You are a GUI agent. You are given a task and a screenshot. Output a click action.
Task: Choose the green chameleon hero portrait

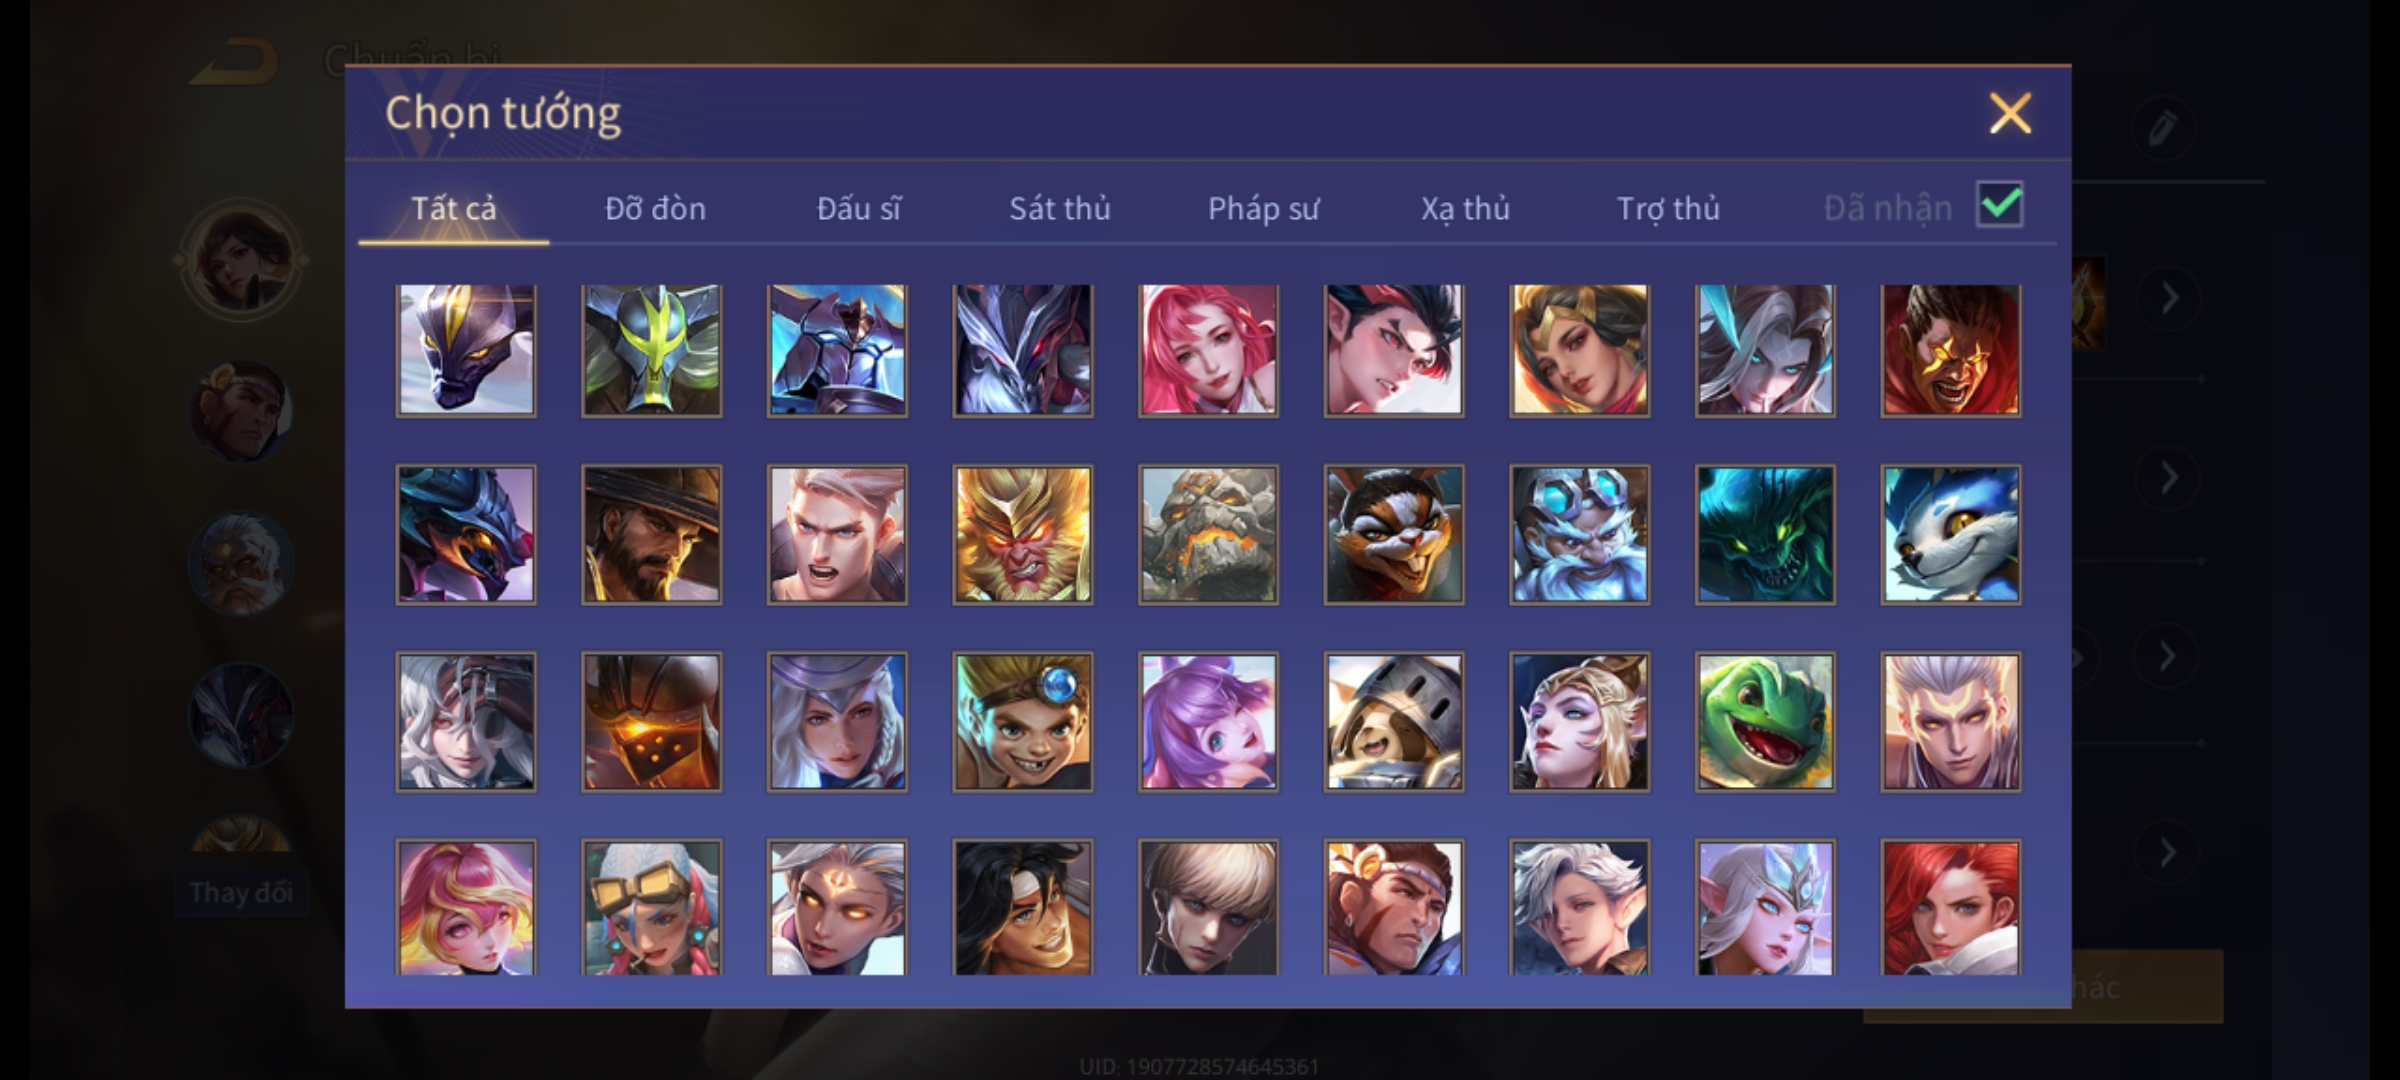[x=1765, y=722]
